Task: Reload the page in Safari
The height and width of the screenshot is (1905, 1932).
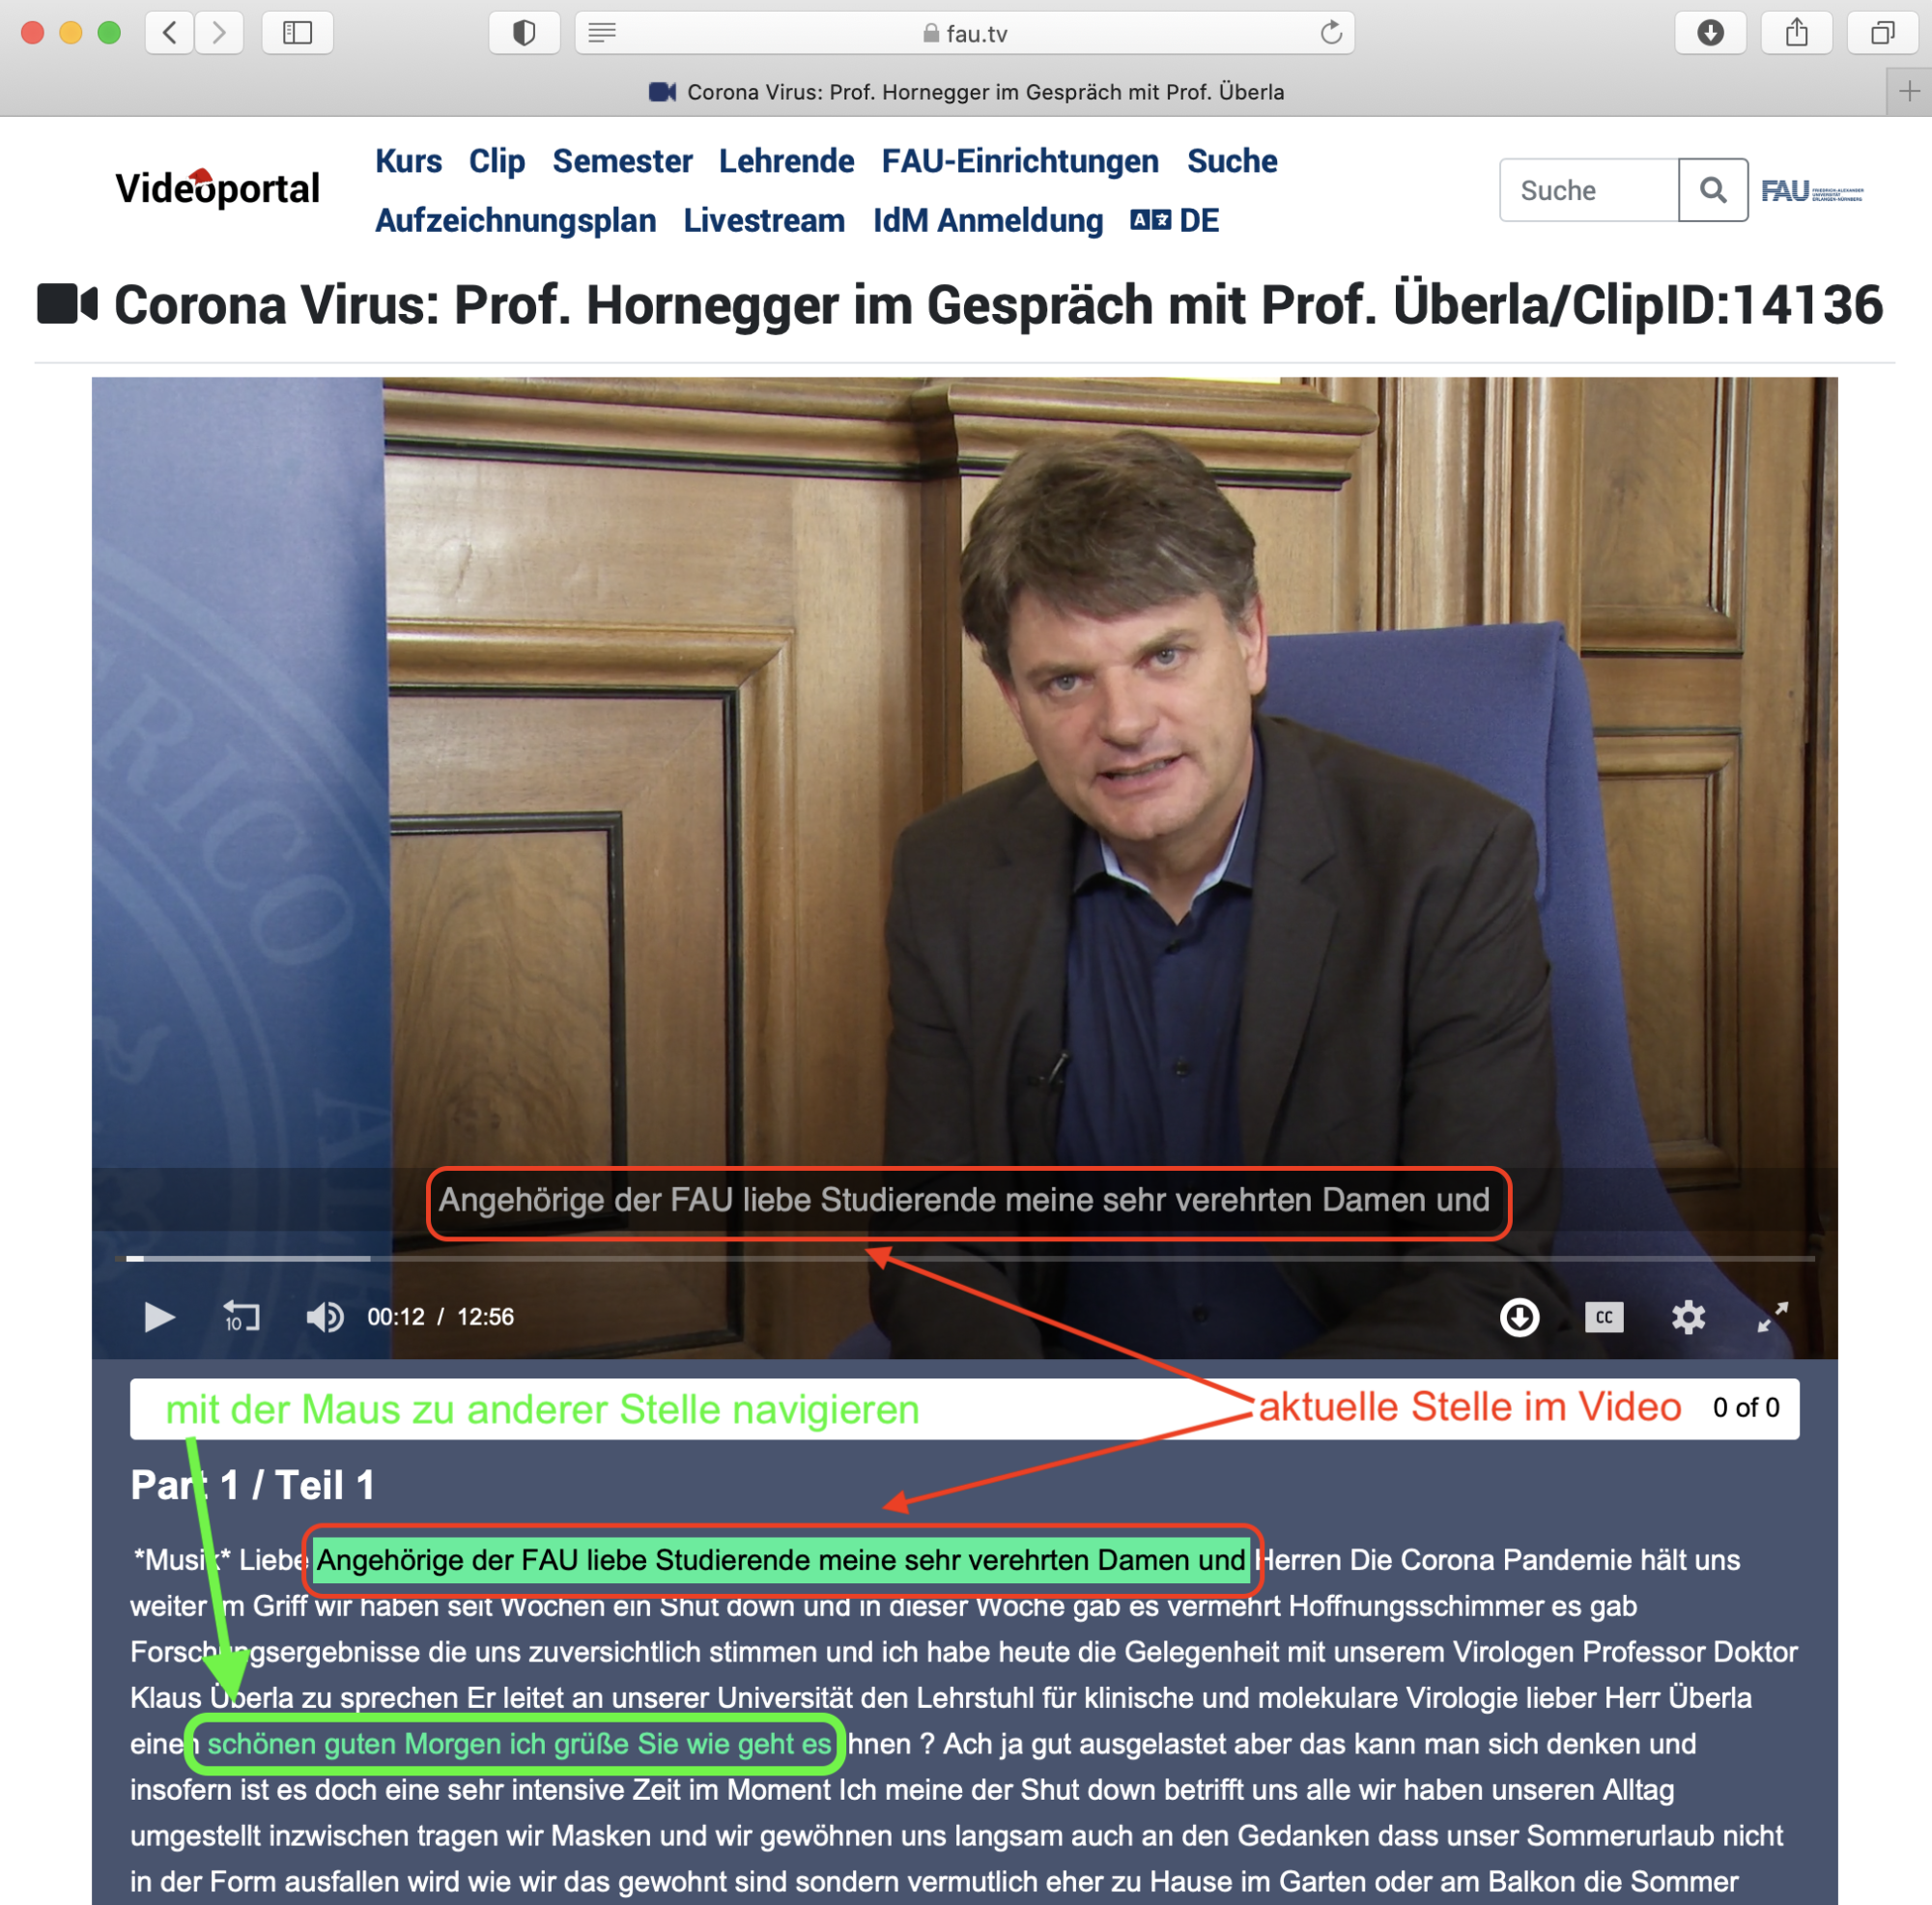Action: coord(1330,33)
